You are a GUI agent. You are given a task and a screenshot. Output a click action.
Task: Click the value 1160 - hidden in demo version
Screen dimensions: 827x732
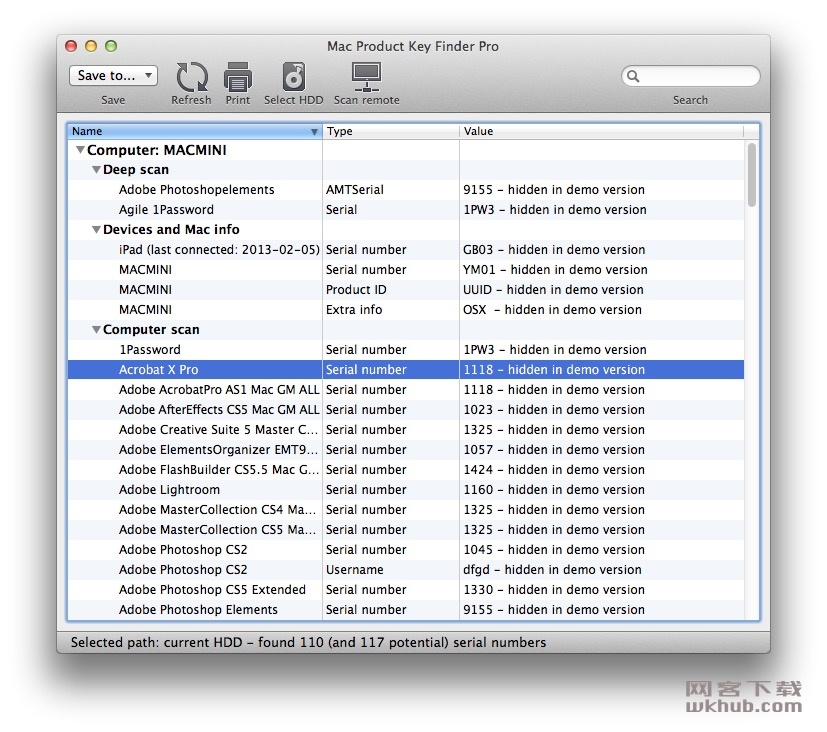pos(554,490)
